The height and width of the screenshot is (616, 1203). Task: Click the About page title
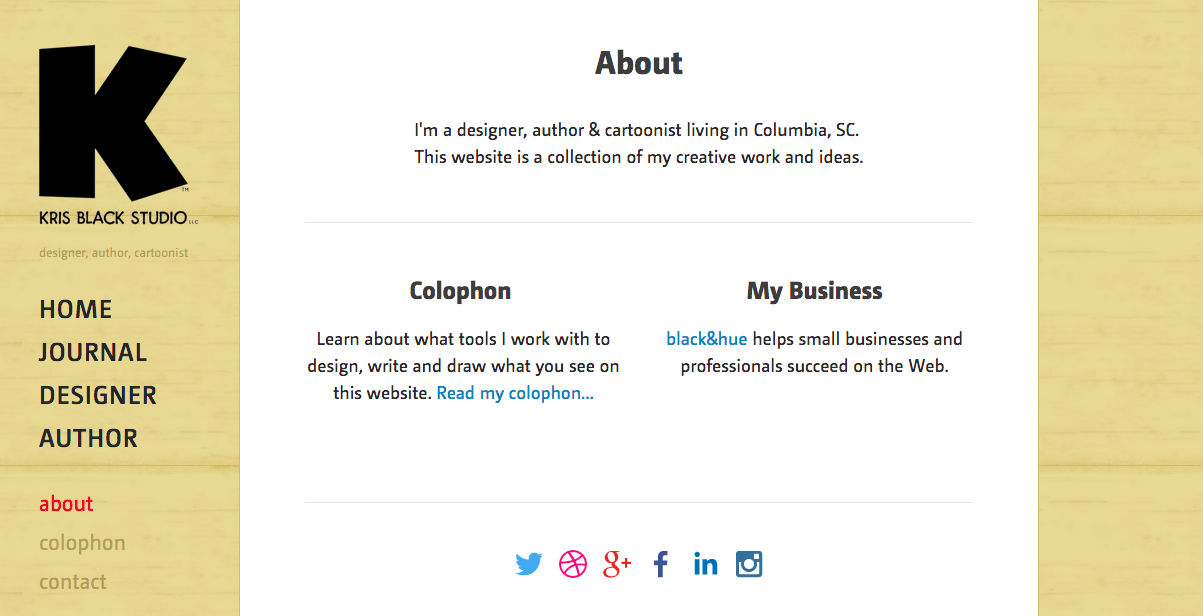click(x=639, y=63)
